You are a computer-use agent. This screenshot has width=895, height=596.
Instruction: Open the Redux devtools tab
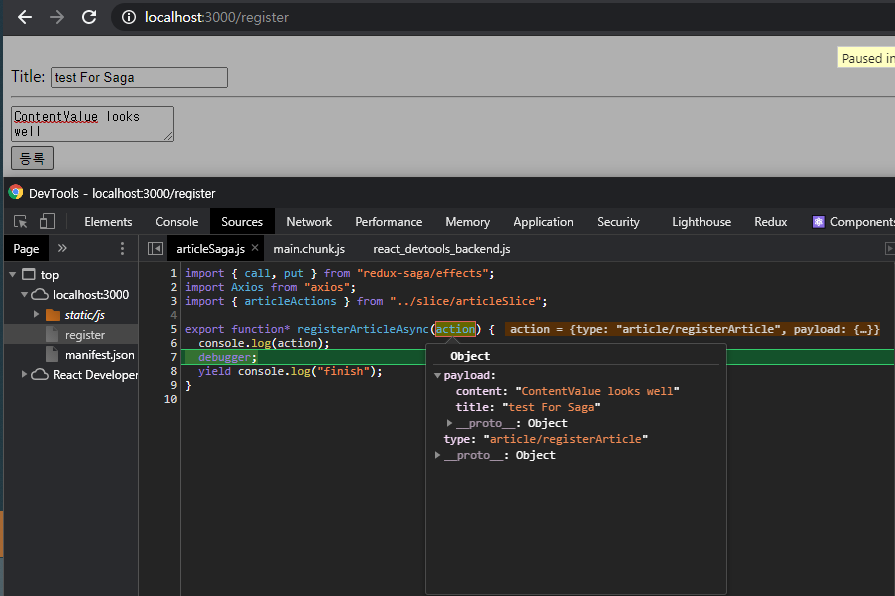(770, 221)
